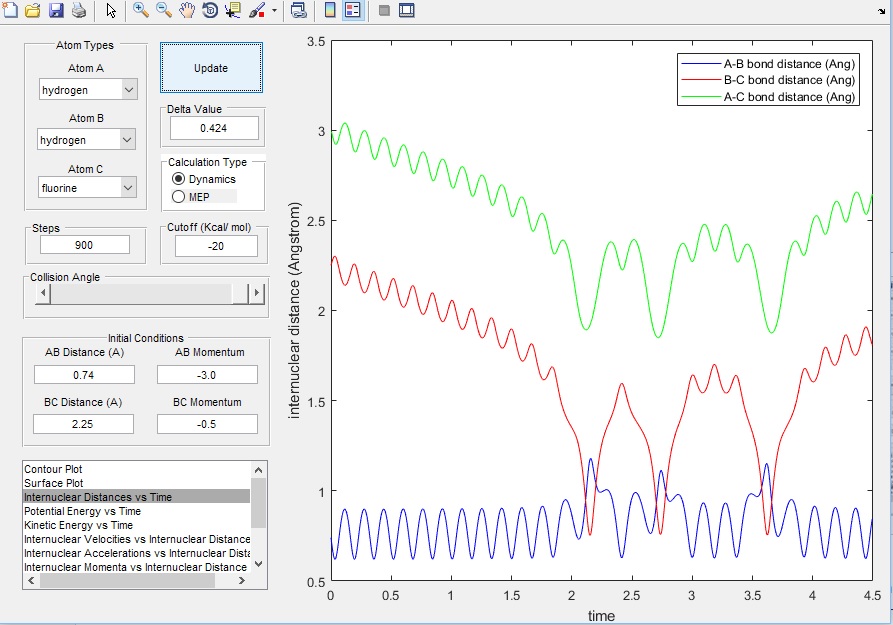
Task: Select the Data Cursor tool
Action: coord(232,10)
